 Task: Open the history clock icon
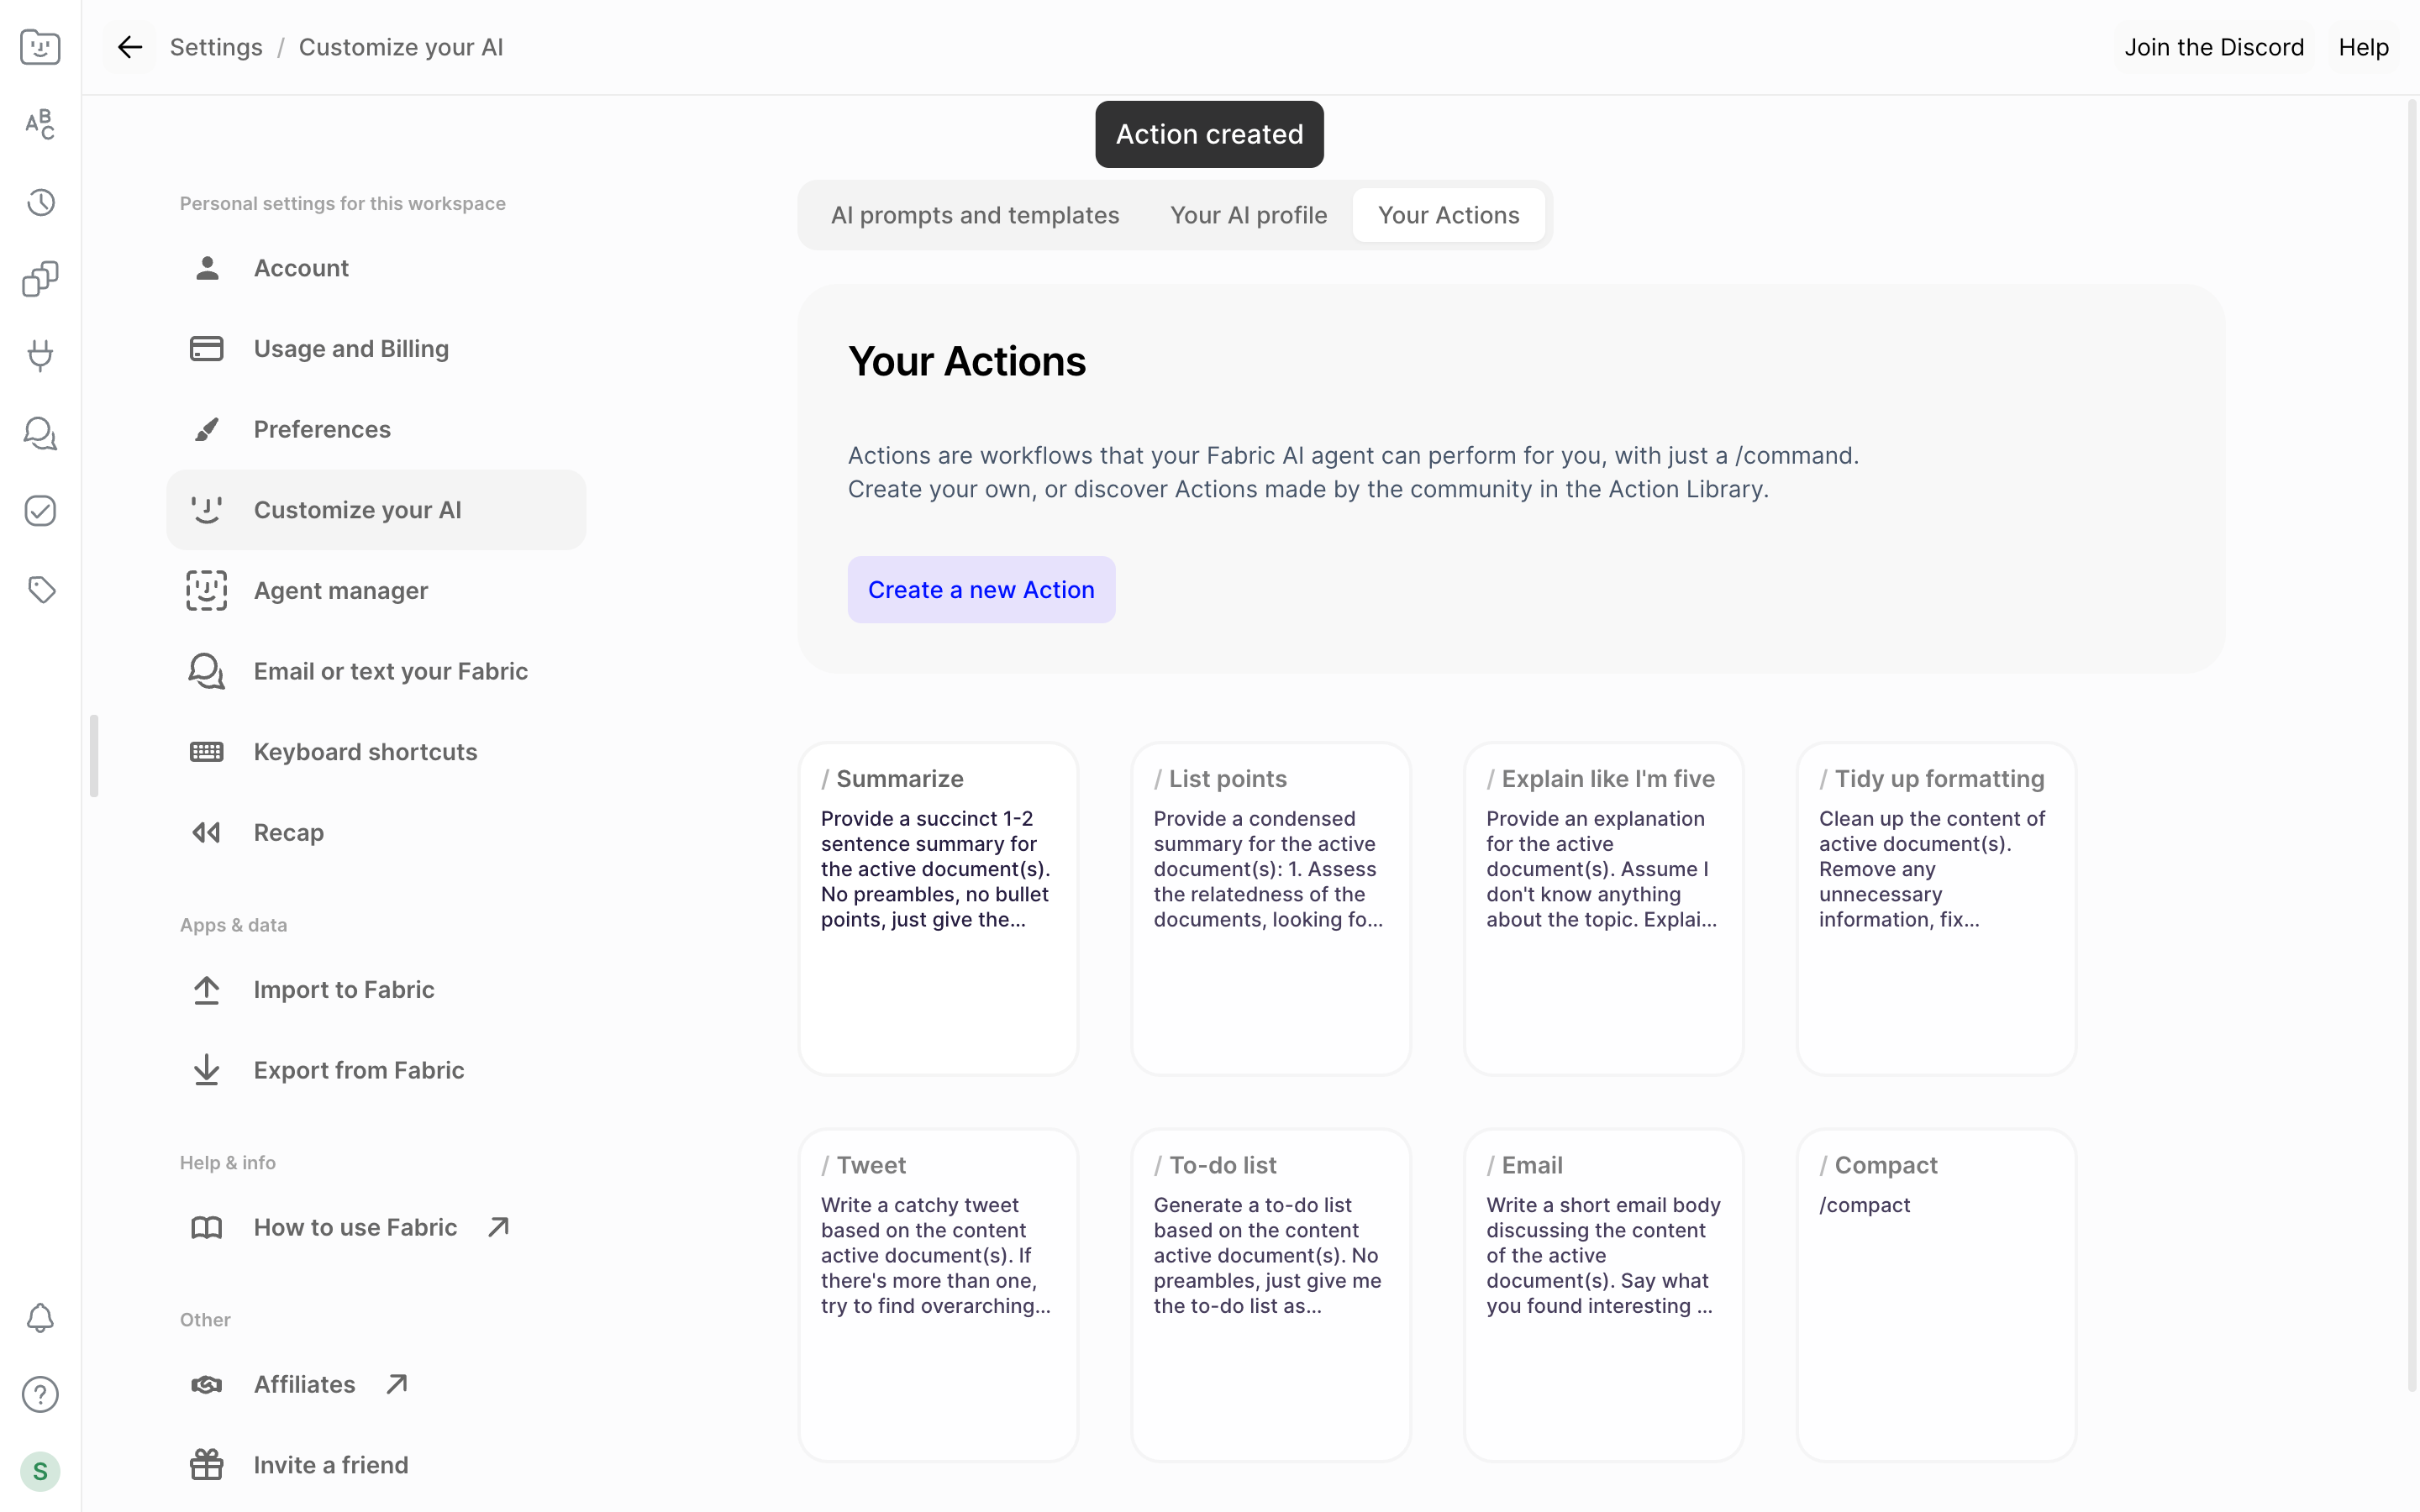[x=40, y=202]
